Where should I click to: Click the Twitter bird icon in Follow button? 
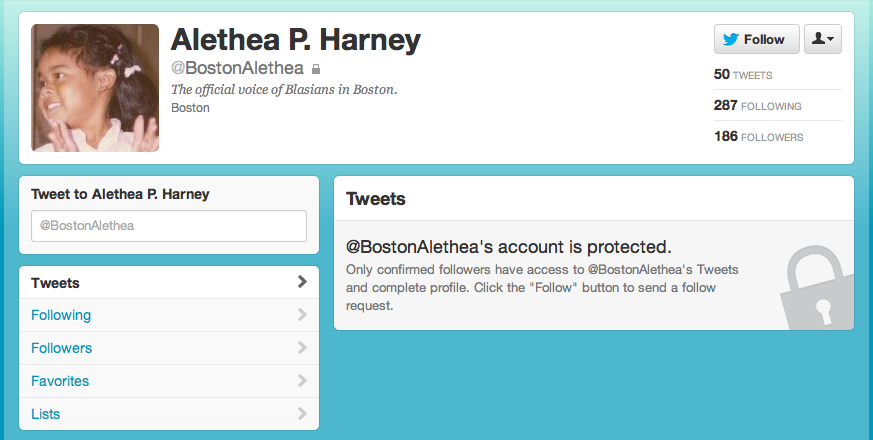tap(730, 40)
